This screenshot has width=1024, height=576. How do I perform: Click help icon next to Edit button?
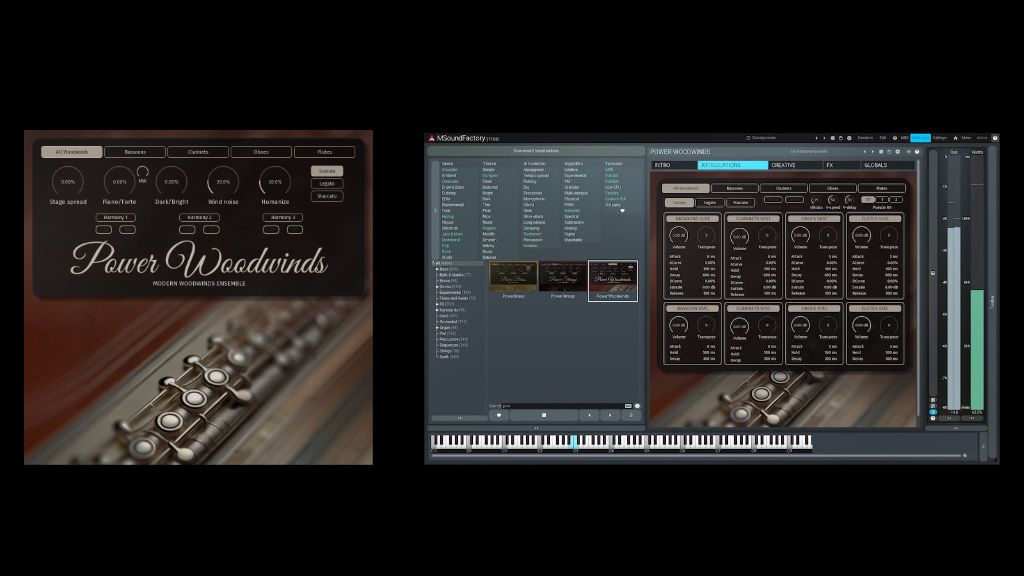click(x=895, y=138)
